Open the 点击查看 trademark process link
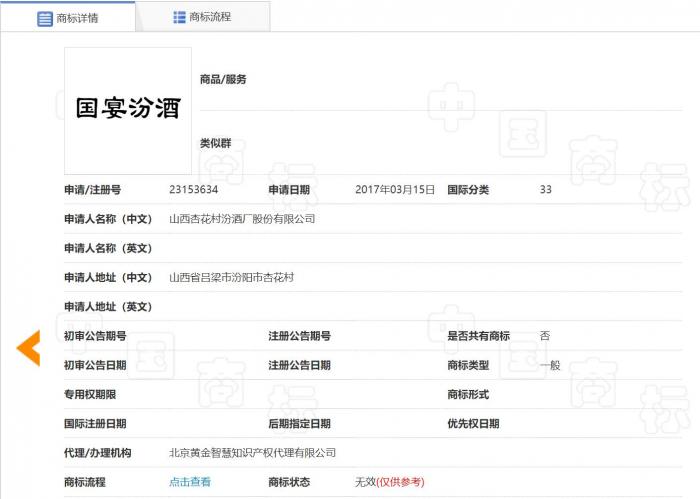This screenshot has width=700, height=499. [x=190, y=482]
